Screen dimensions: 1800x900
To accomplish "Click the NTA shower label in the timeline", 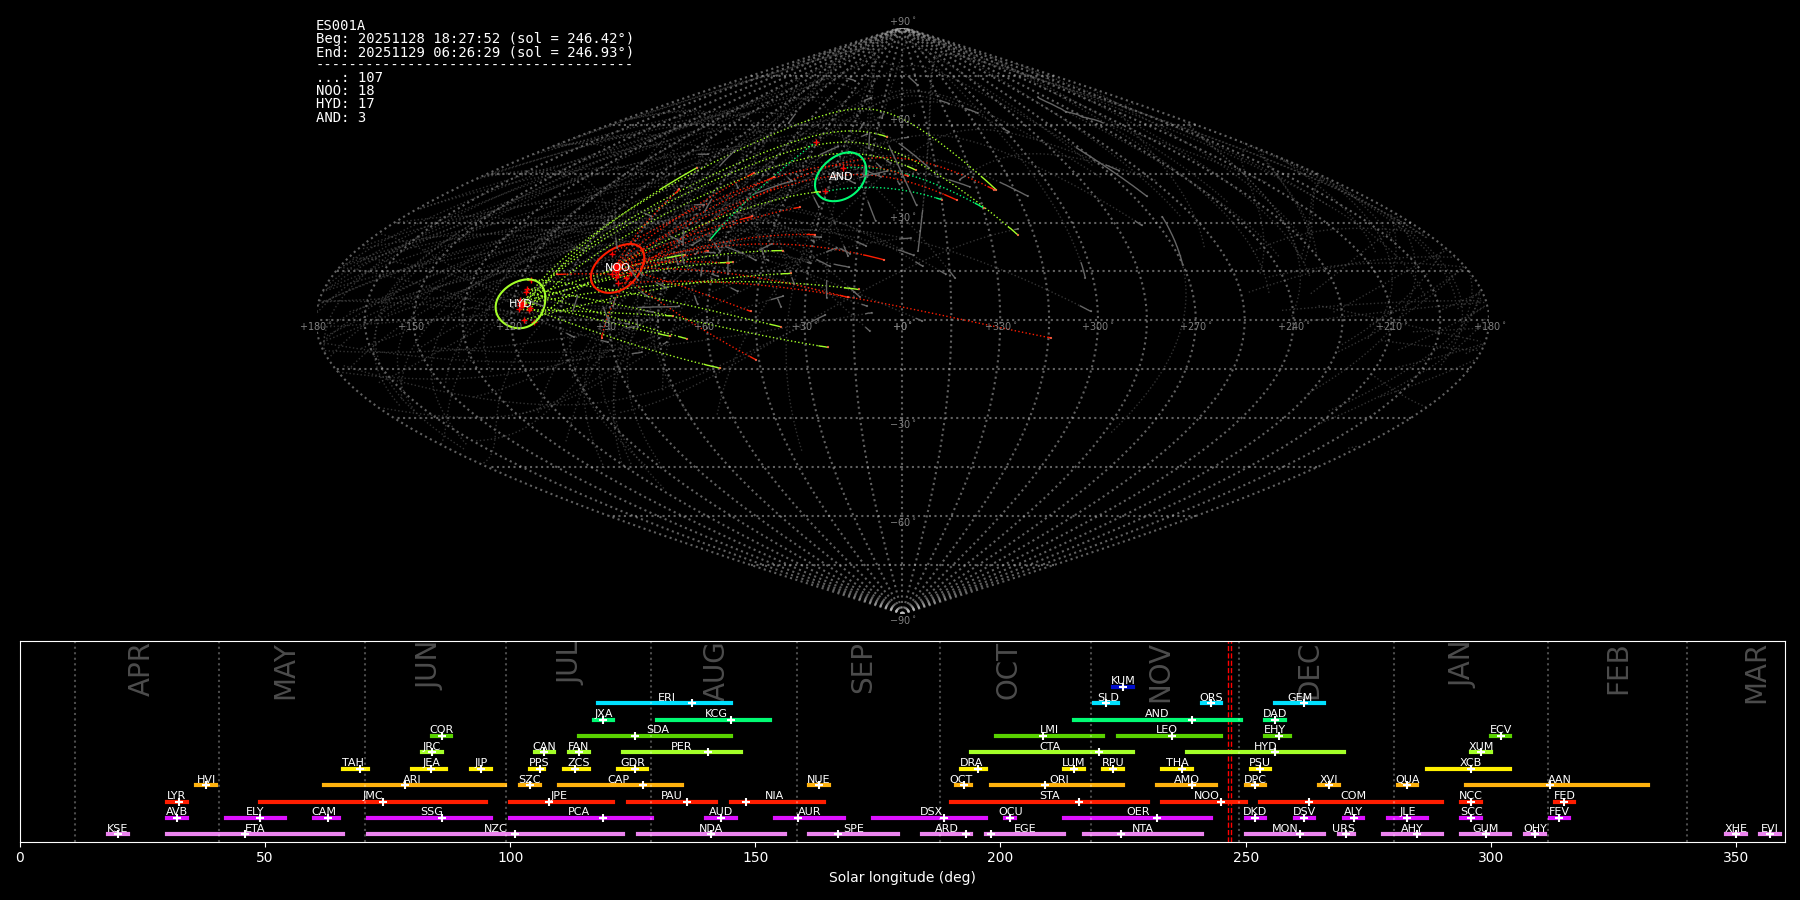I will click(x=1142, y=829).
